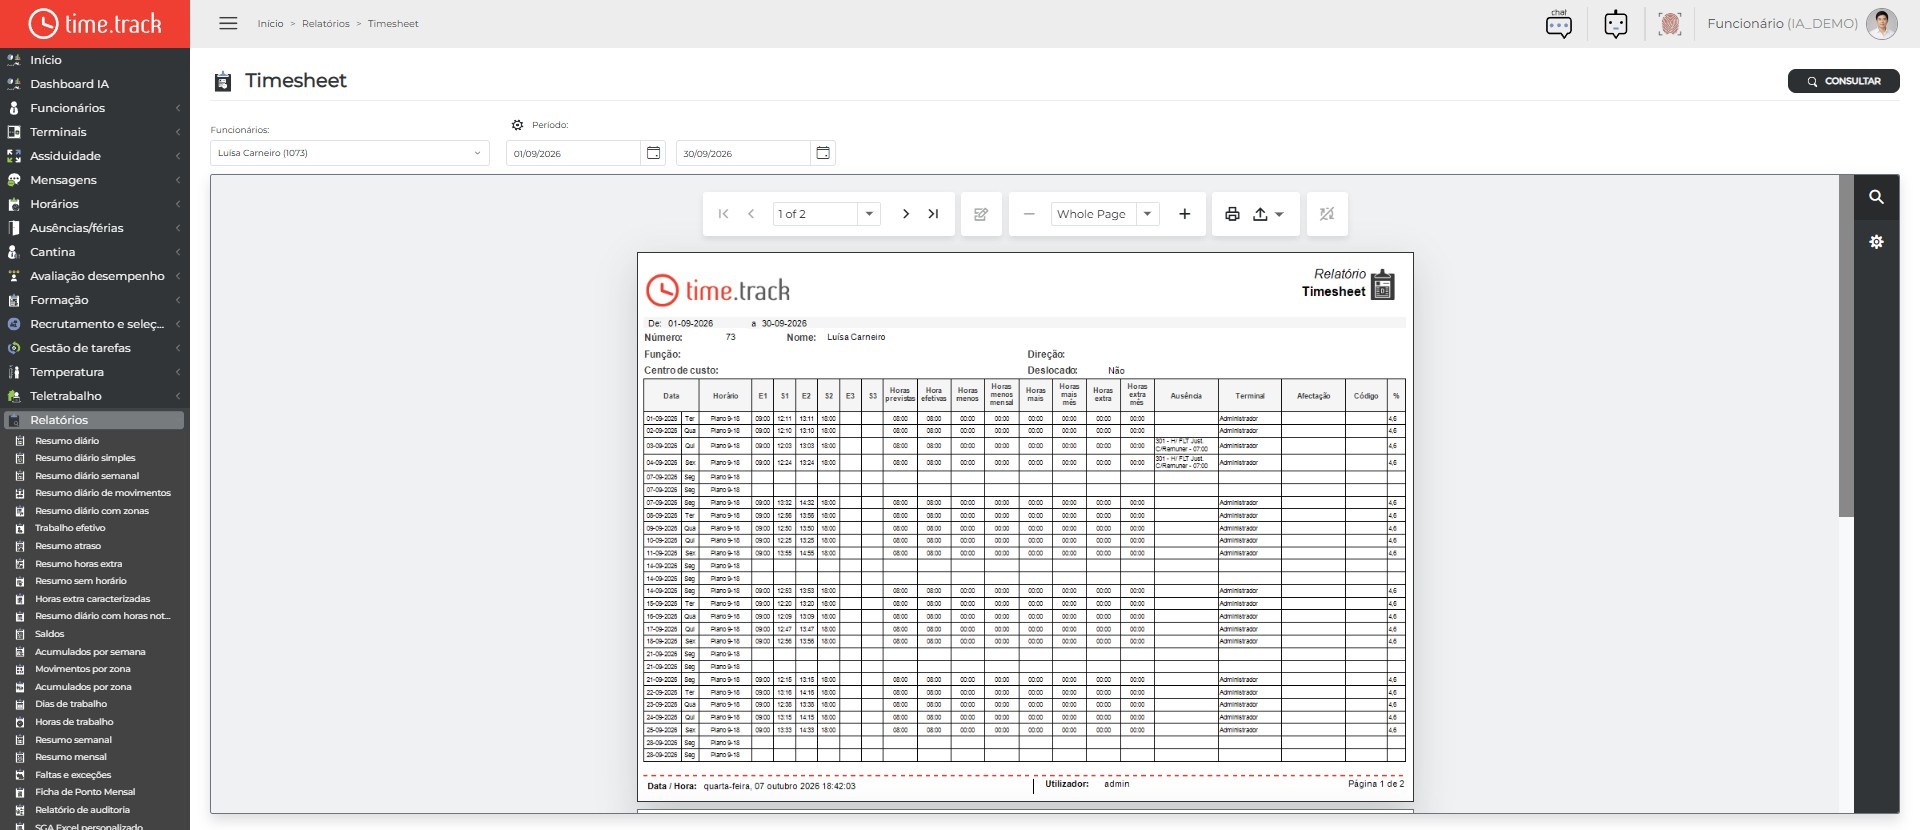Open the Saldos report link

point(49,634)
